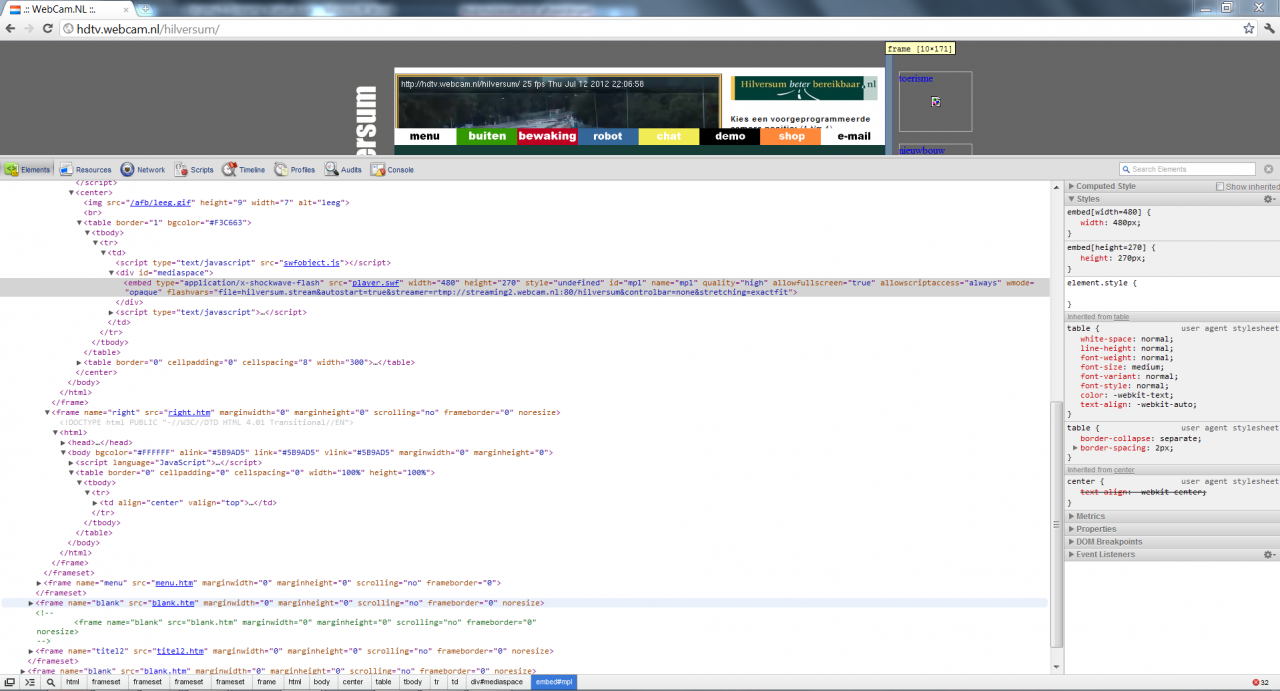1280x691 pixels.
Task: Expand the frame name menu node
Action: click(40, 583)
